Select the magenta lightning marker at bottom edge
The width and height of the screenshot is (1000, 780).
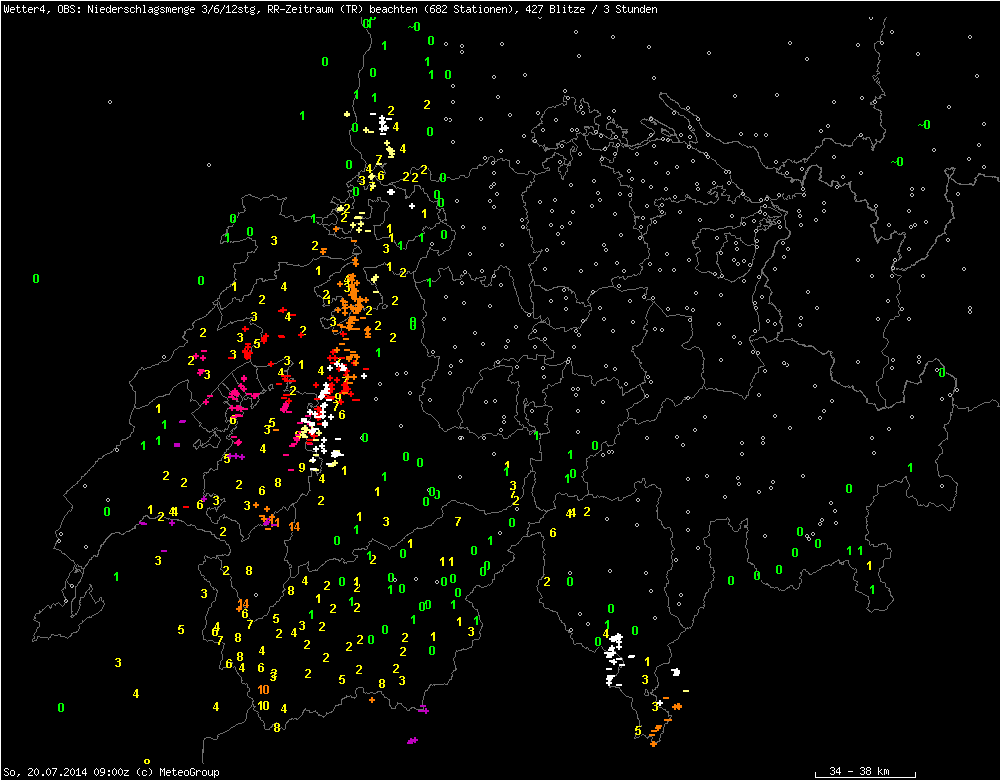point(412,741)
